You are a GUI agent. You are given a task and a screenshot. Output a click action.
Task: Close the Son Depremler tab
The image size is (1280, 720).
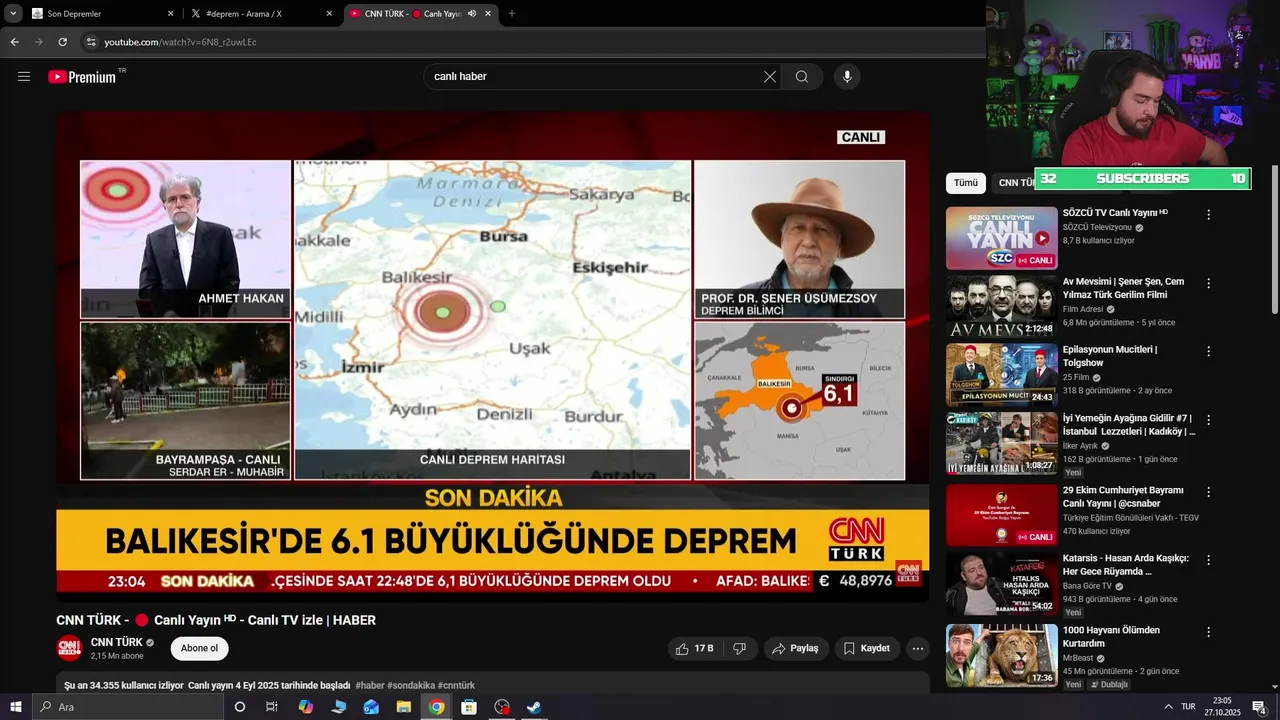click(170, 14)
